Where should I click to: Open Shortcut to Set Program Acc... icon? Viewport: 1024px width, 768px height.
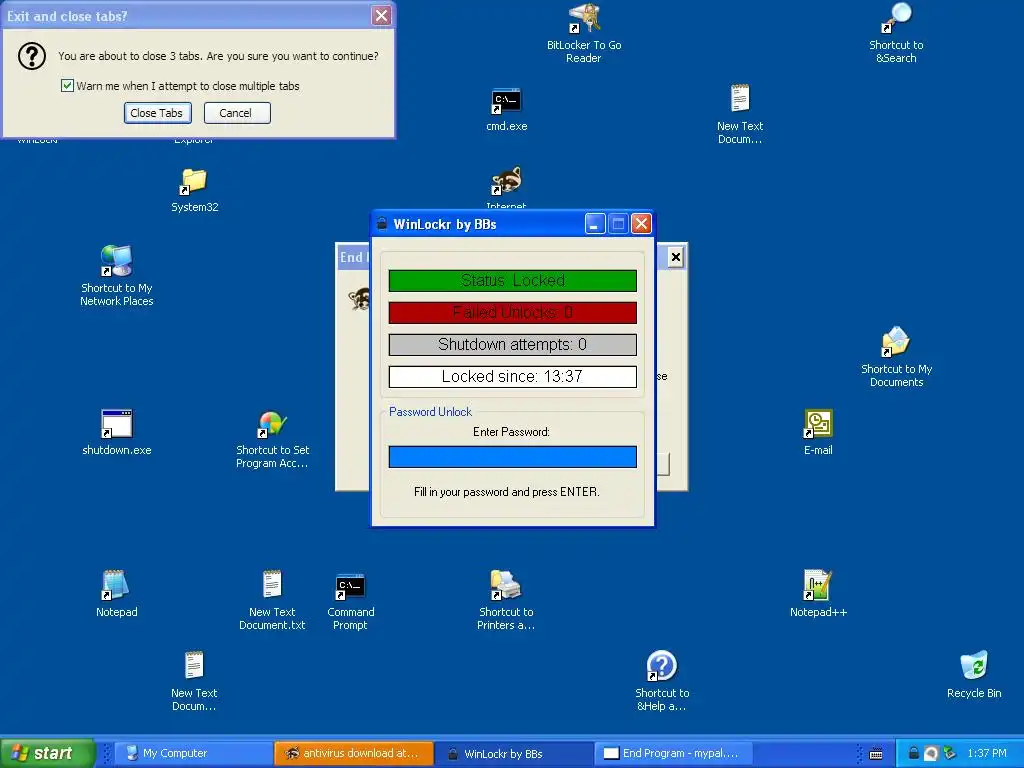[272, 424]
